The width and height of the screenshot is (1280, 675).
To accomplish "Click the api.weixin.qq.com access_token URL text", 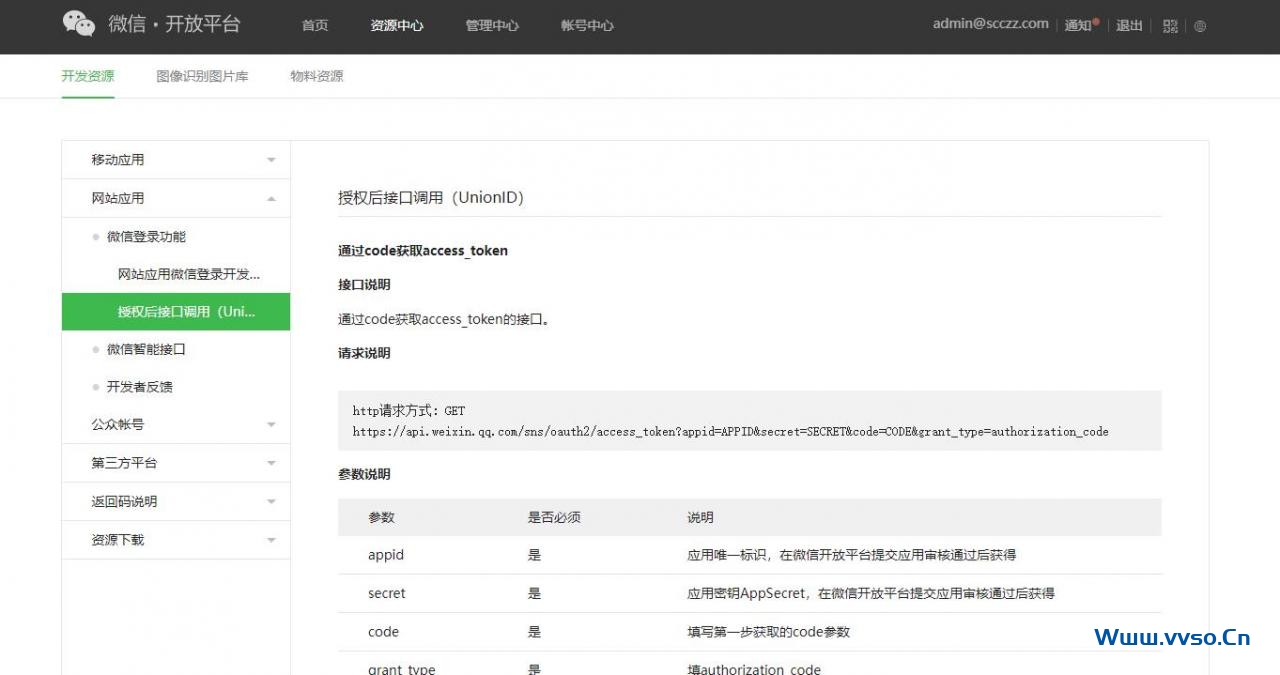I will [730, 432].
